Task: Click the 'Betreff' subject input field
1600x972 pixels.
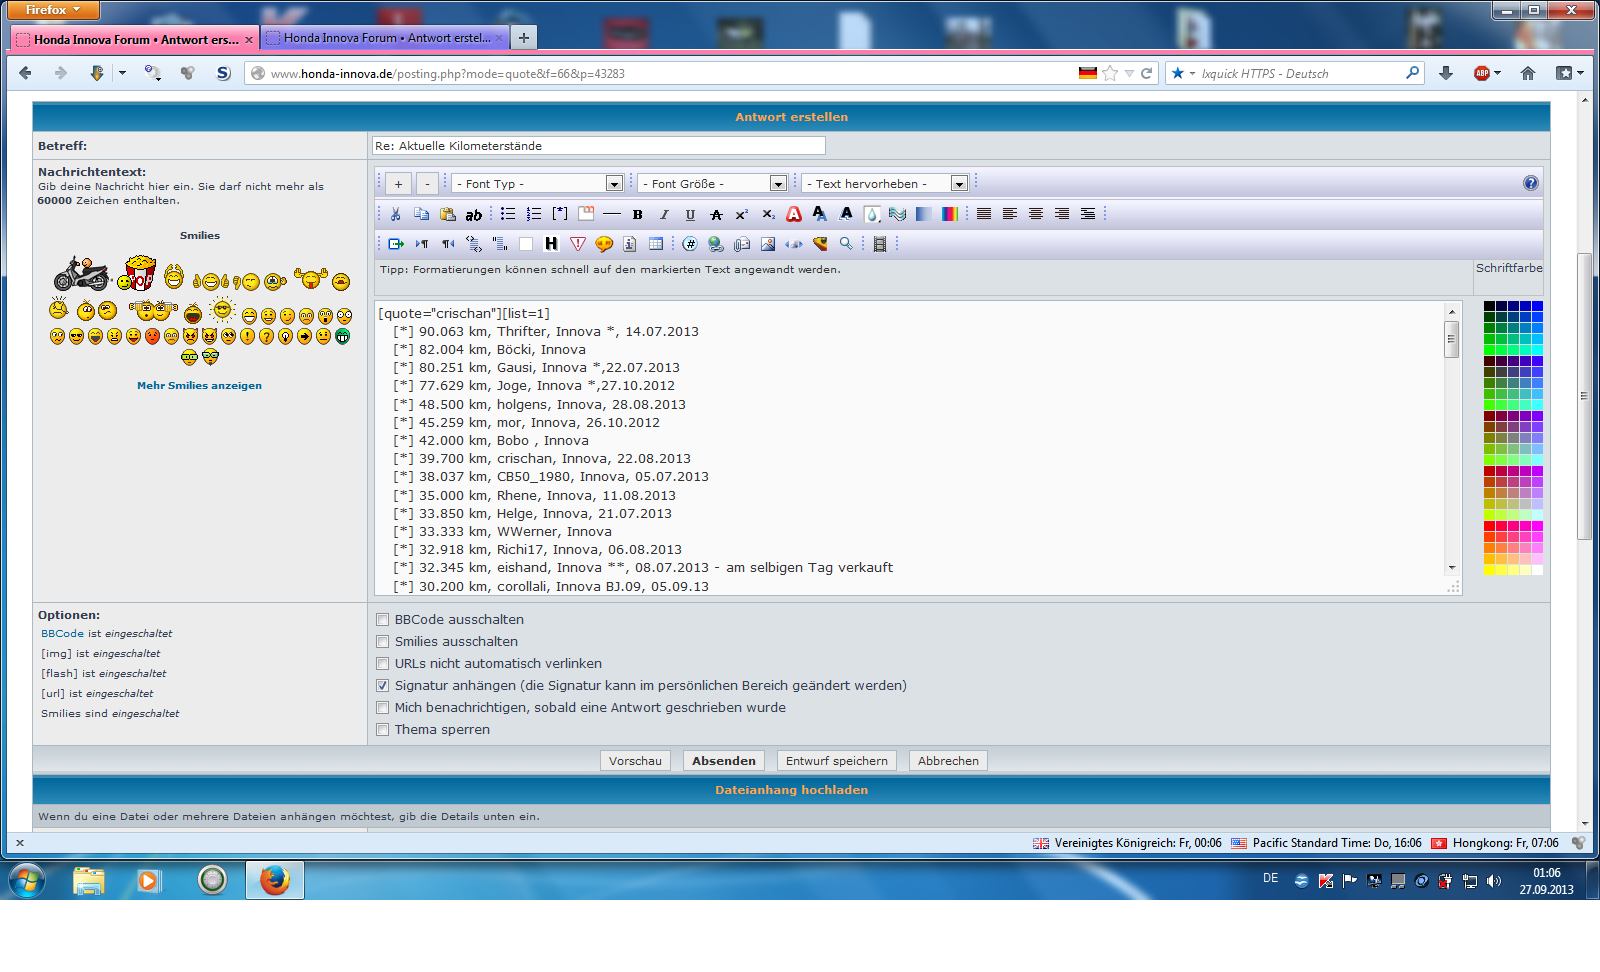Action: point(598,146)
